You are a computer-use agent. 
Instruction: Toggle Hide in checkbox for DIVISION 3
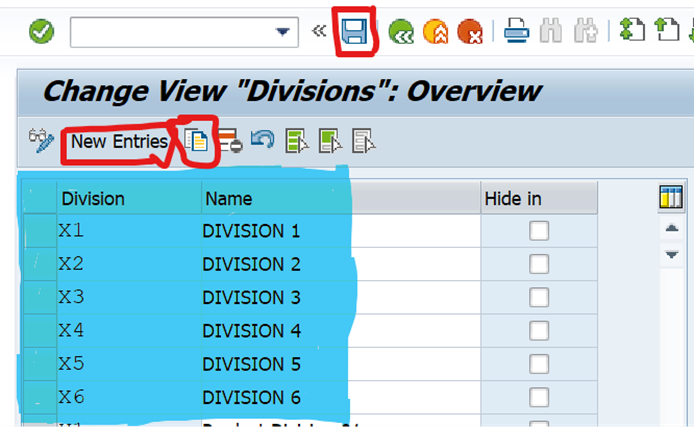(539, 297)
